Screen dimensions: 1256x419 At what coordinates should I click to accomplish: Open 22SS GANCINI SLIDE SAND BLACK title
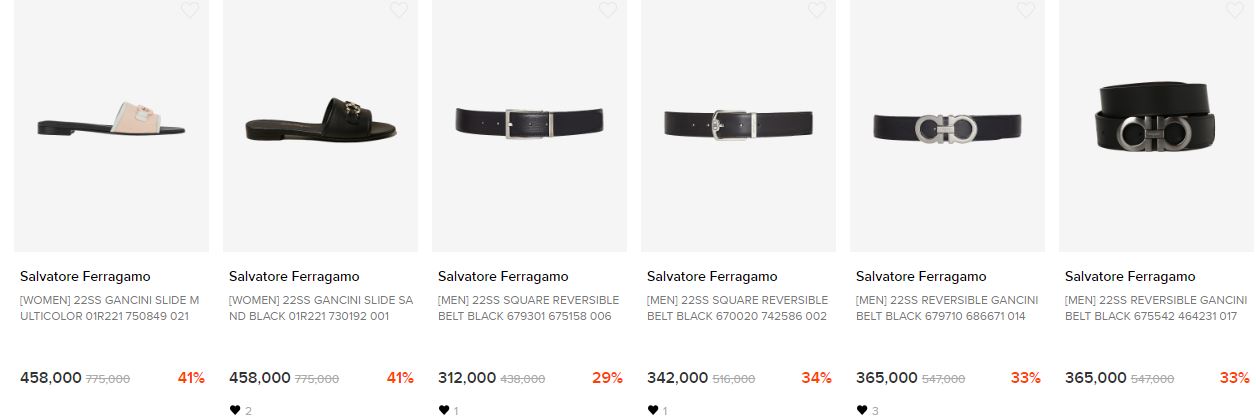point(320,308)
